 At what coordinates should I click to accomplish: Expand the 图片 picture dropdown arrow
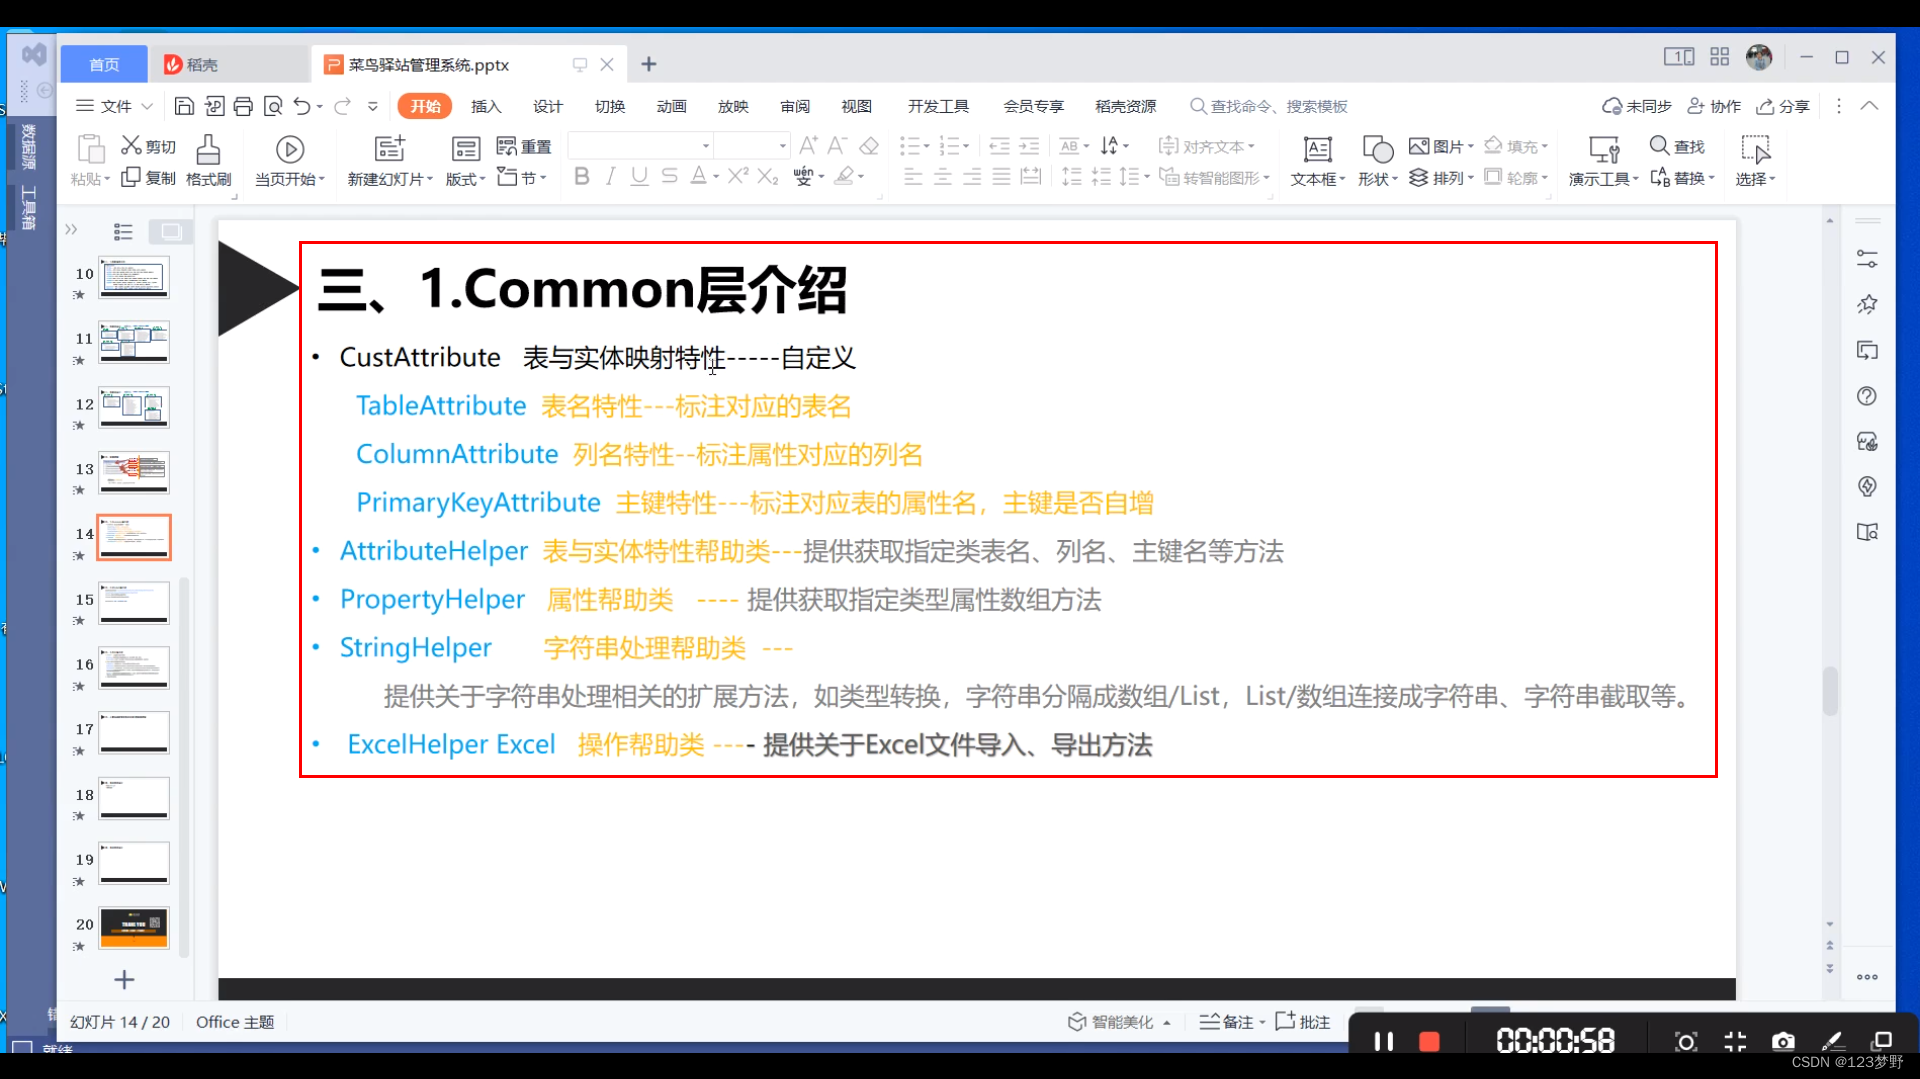[1470, 145]
